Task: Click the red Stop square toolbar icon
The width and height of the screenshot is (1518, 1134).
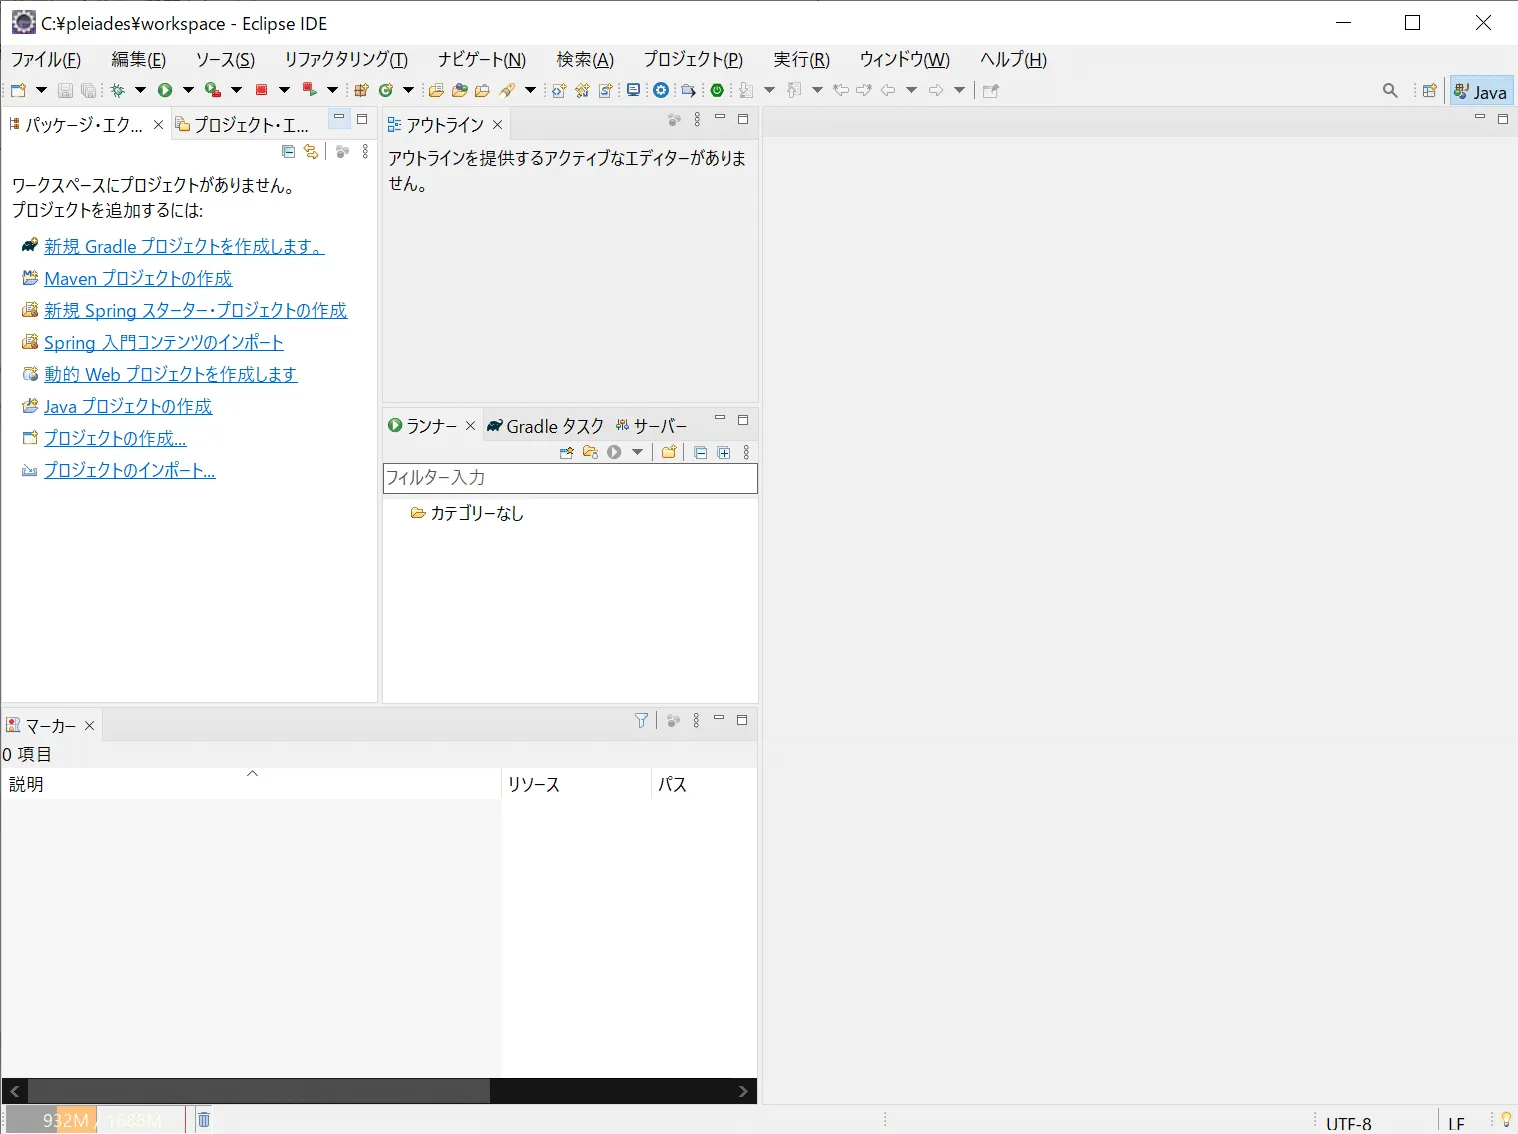Action: click(261, 90)
